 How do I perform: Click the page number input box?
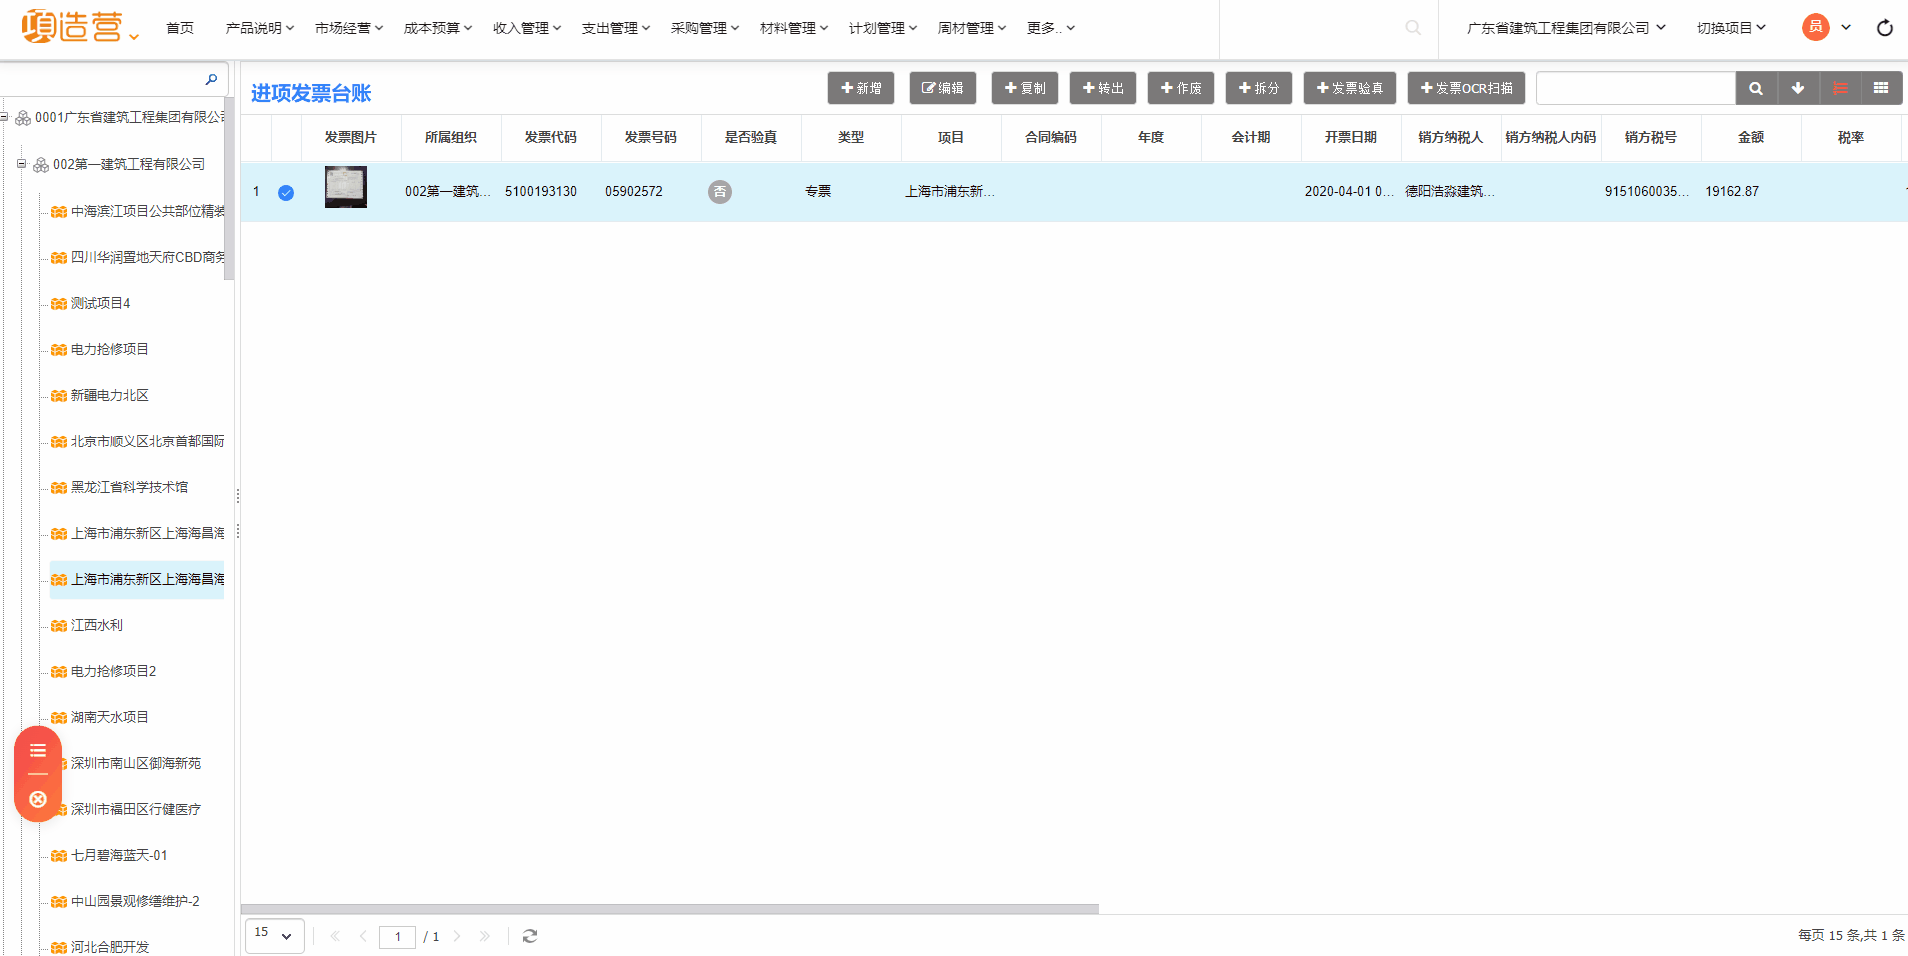pyautogui.click(x=398, y=937)
